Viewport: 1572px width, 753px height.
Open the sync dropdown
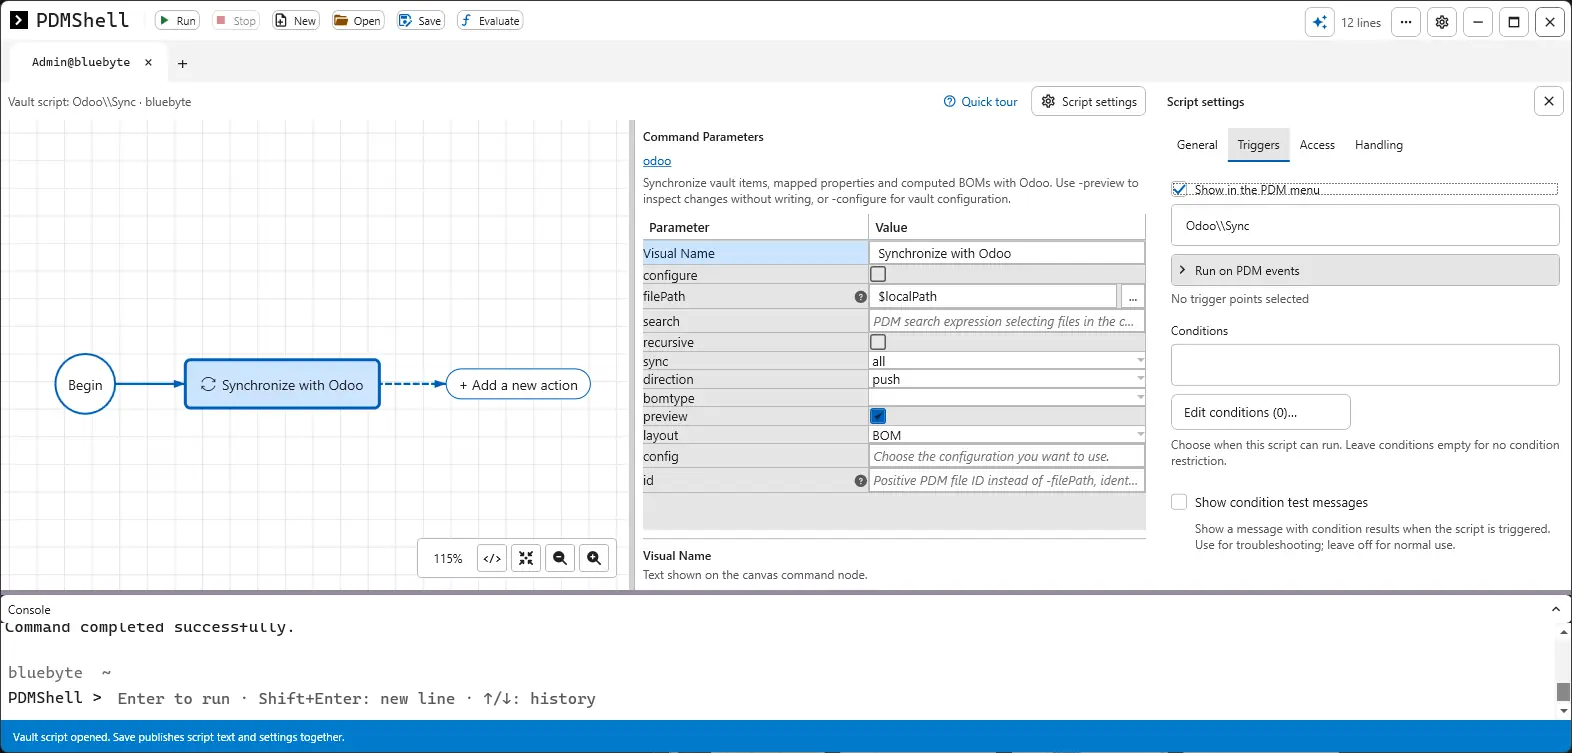pyautogui.click(x=1007, y=361)
